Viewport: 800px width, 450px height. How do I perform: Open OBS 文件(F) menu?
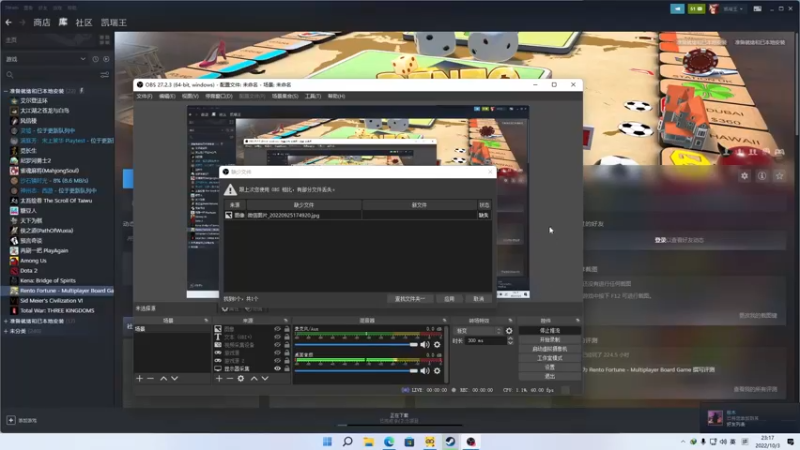(144, 96)
